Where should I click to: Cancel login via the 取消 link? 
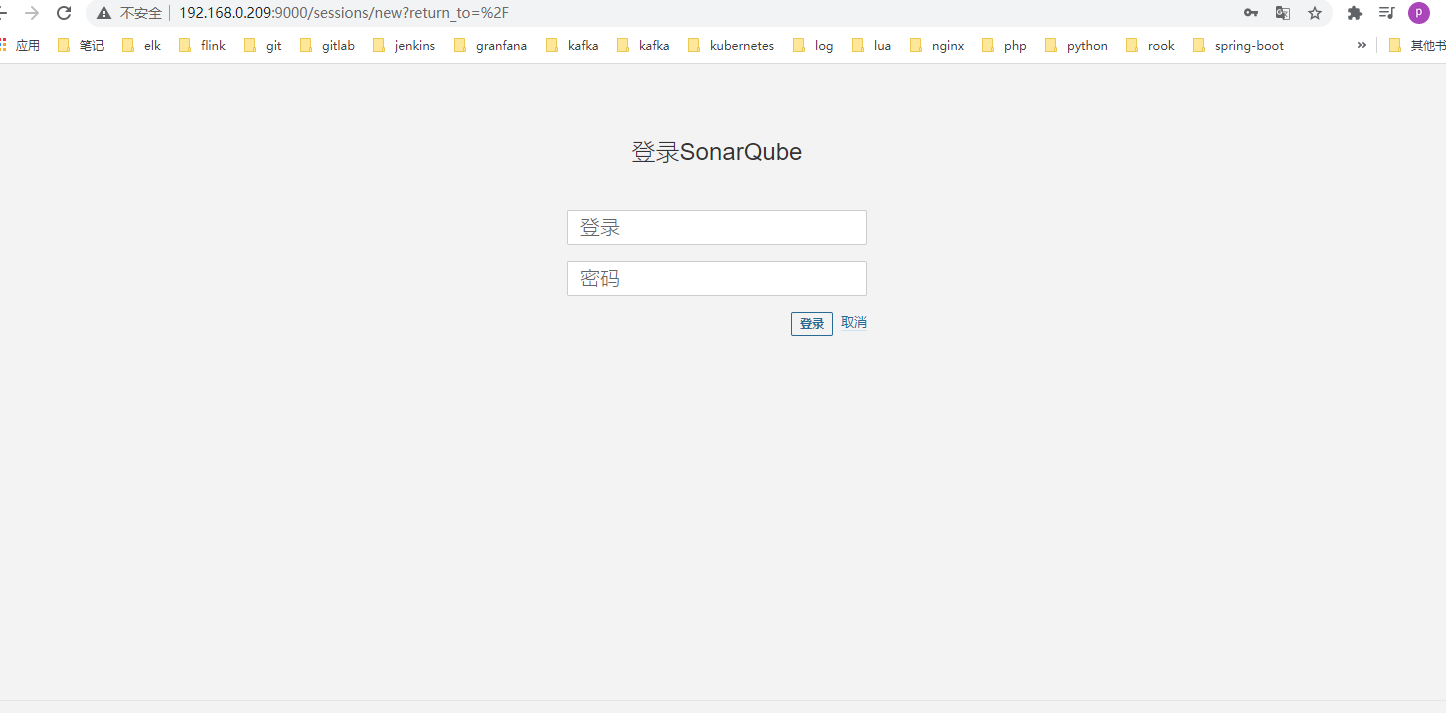854,322
